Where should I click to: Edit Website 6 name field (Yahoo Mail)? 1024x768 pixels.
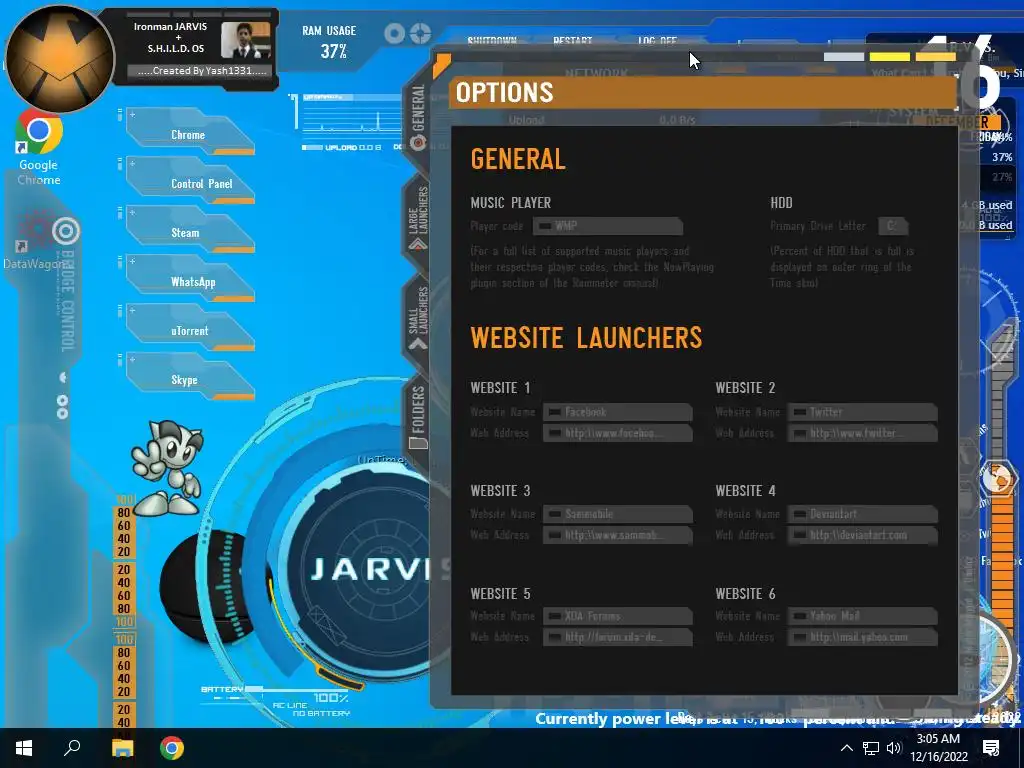click(863, 616)
